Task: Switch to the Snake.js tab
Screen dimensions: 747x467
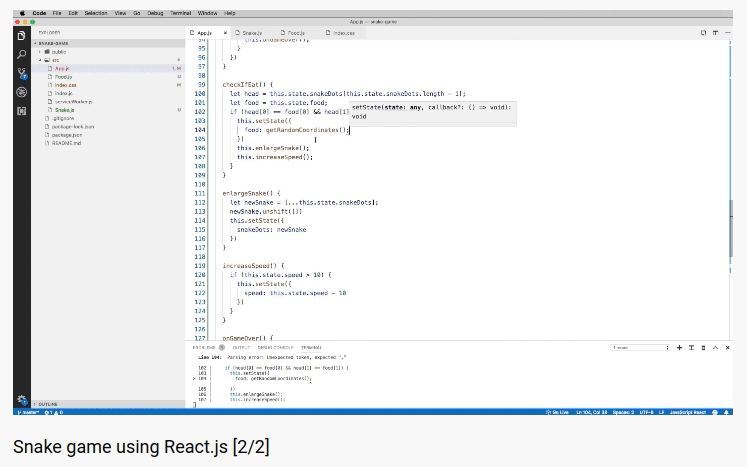Action: tap(252, 33)
